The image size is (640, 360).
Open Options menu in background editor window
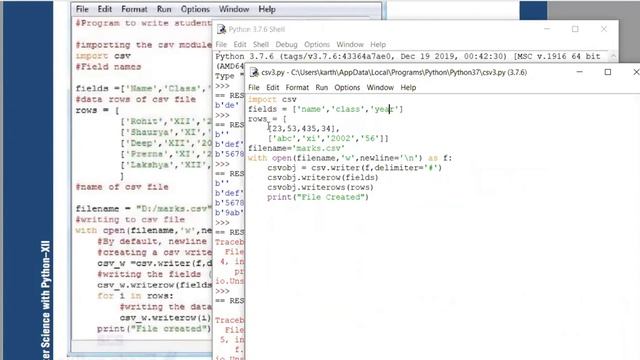click(x=195, y=9)
